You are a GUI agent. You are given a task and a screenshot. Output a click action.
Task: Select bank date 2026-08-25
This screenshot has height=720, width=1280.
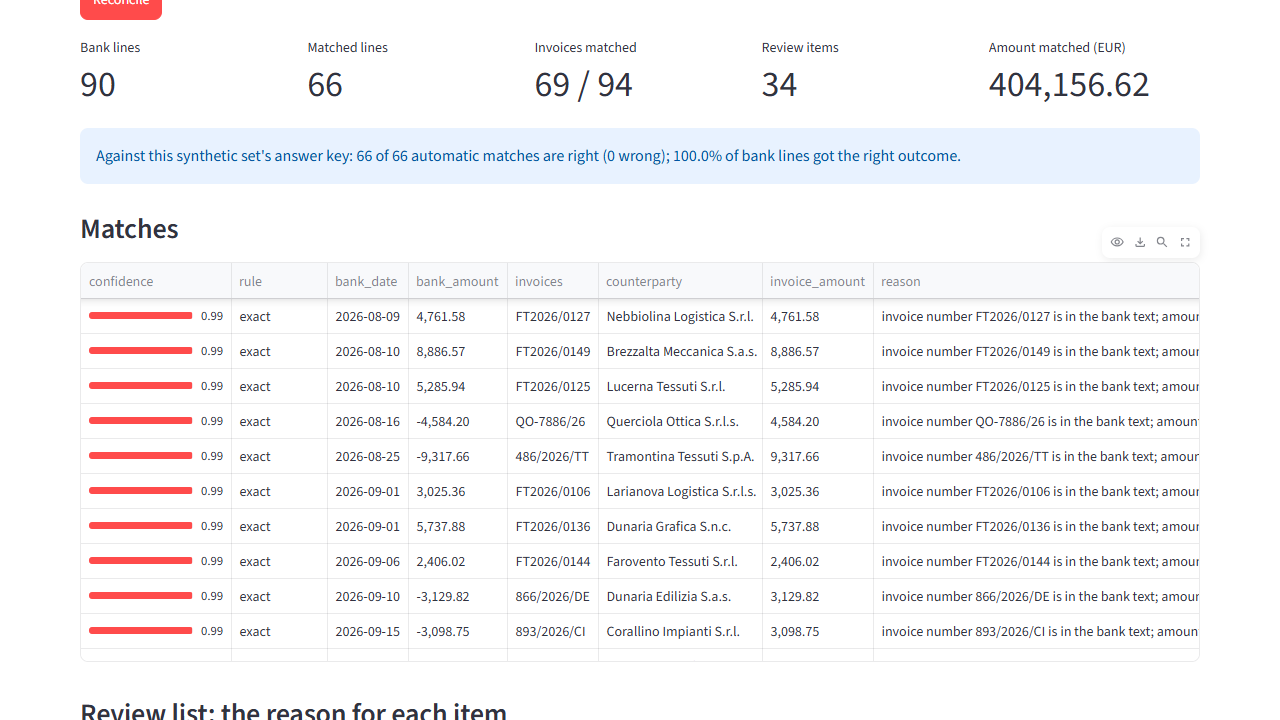pos(367,456)
